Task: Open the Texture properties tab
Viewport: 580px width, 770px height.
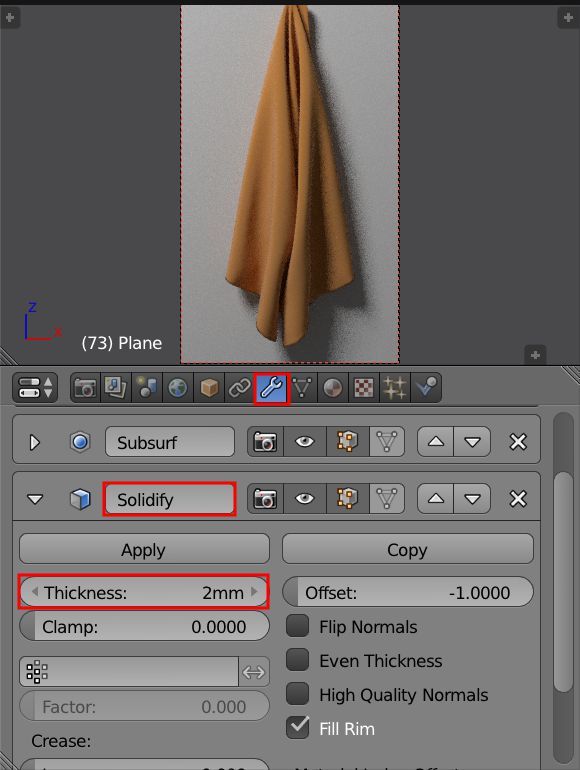Action: coord(363,388)
